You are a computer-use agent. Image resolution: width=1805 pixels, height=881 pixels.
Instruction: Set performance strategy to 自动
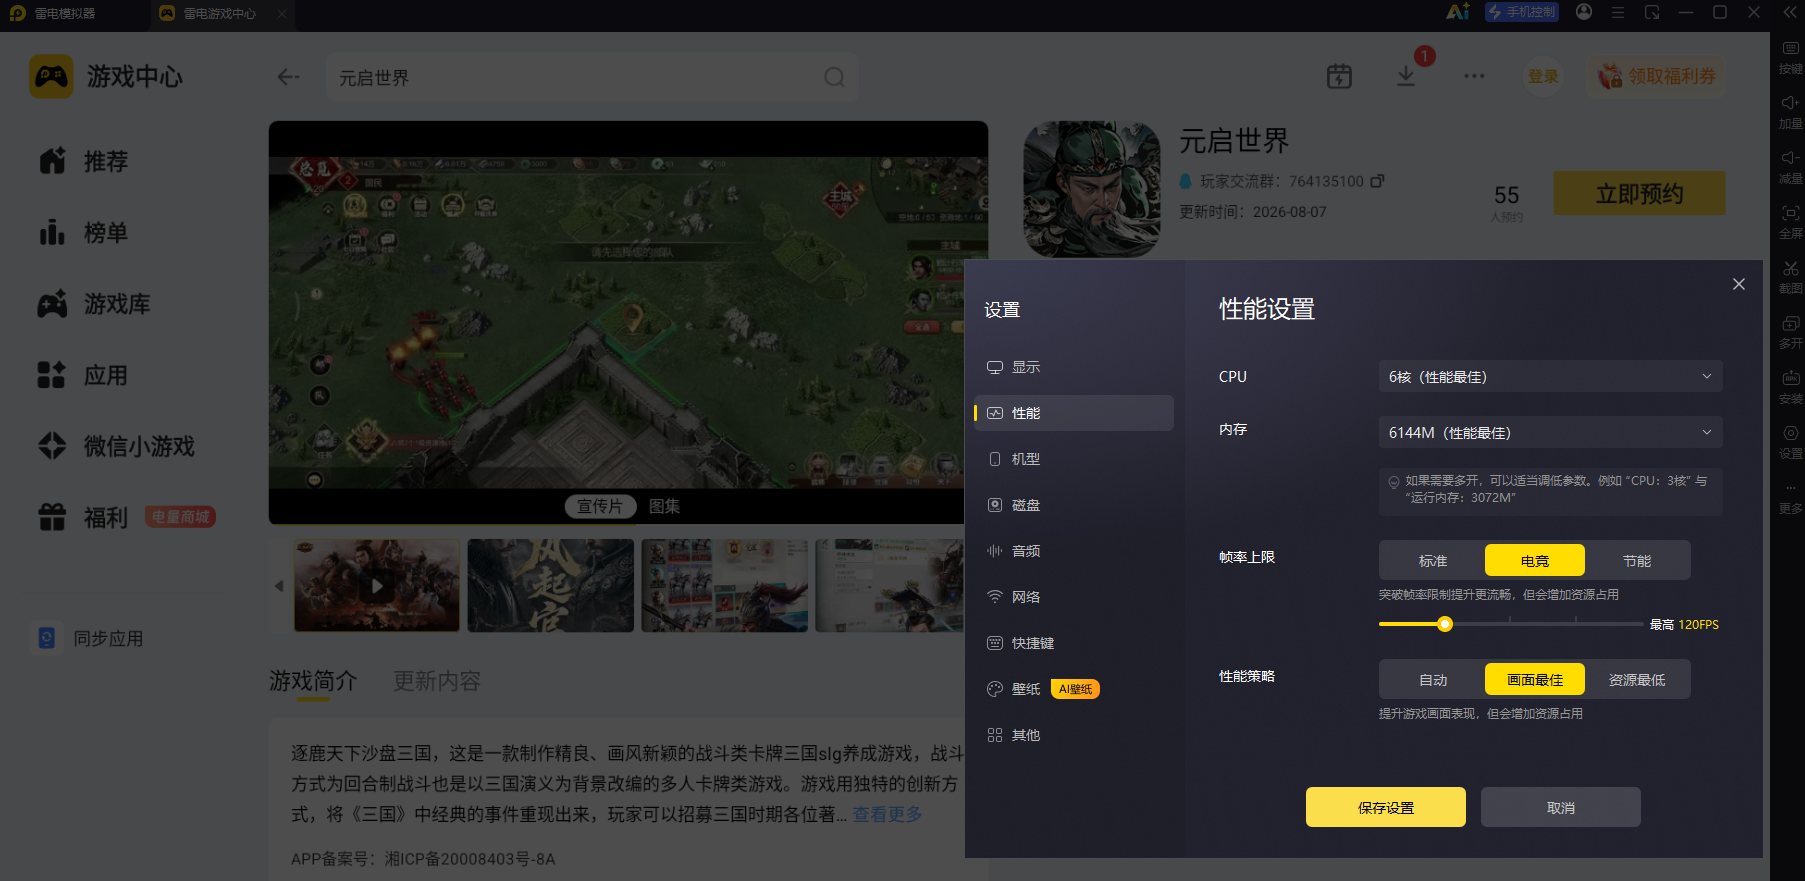tap(1433, 679)
